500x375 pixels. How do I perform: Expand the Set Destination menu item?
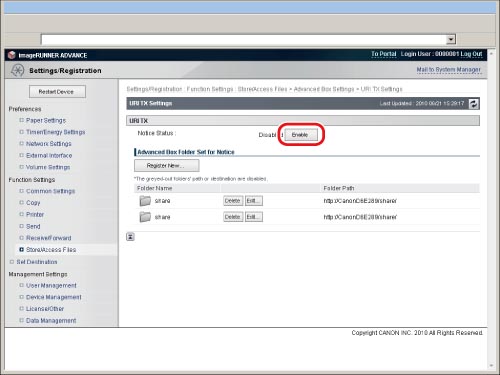tap(37, 262)
